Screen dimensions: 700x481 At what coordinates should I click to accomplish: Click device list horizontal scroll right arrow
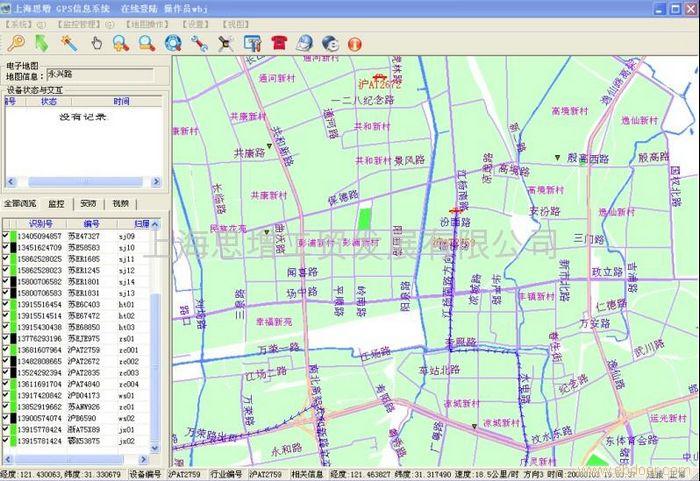143,459
